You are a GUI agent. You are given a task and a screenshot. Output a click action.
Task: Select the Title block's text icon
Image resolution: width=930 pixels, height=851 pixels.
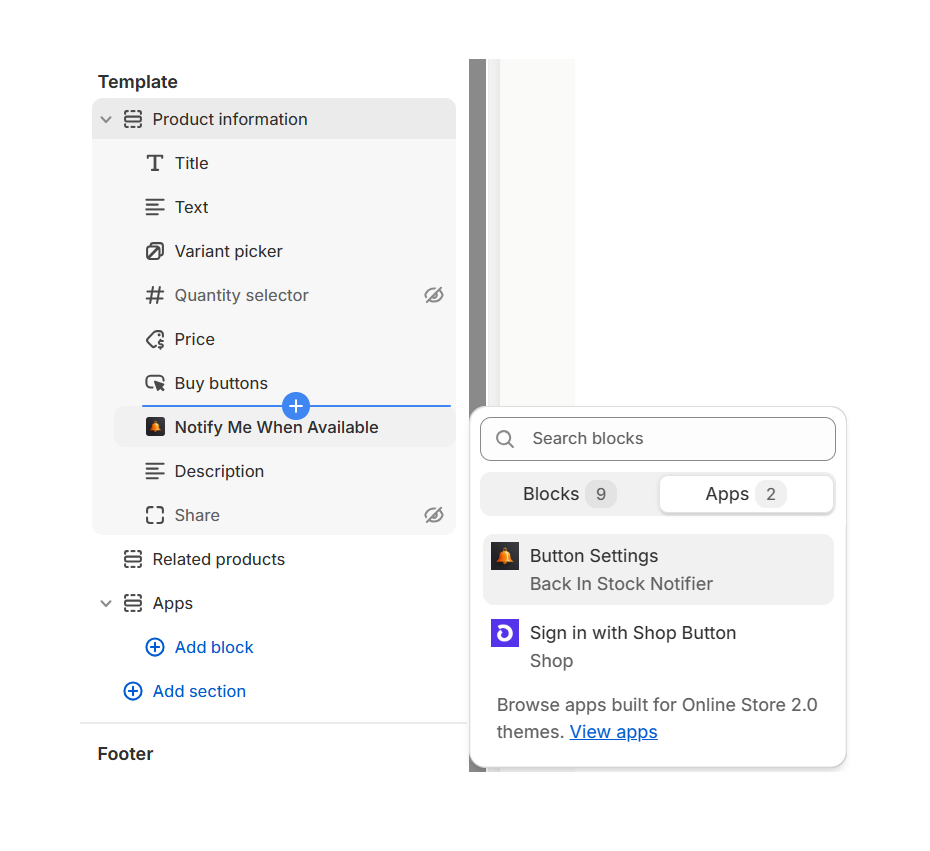point(155,163)
